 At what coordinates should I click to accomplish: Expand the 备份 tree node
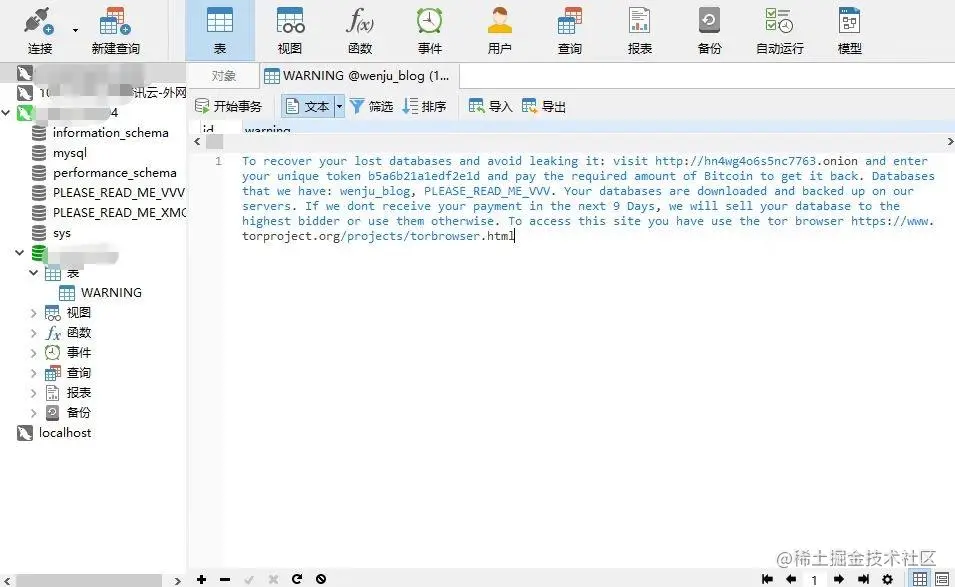coord(33,413)
